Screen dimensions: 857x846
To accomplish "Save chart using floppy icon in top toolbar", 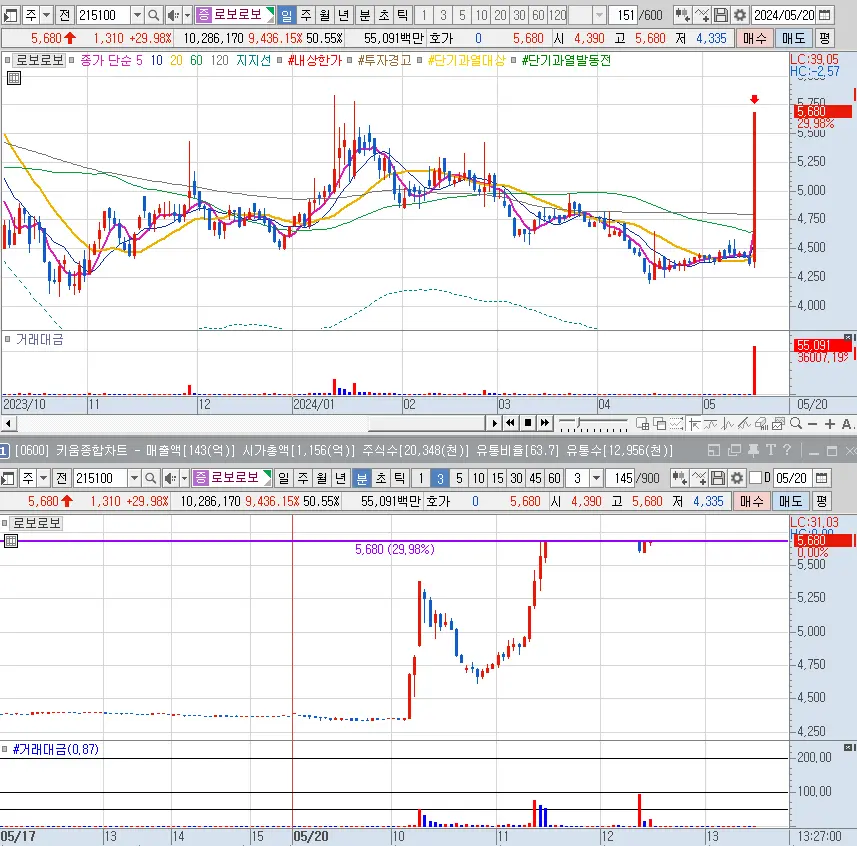I will 721,15.
